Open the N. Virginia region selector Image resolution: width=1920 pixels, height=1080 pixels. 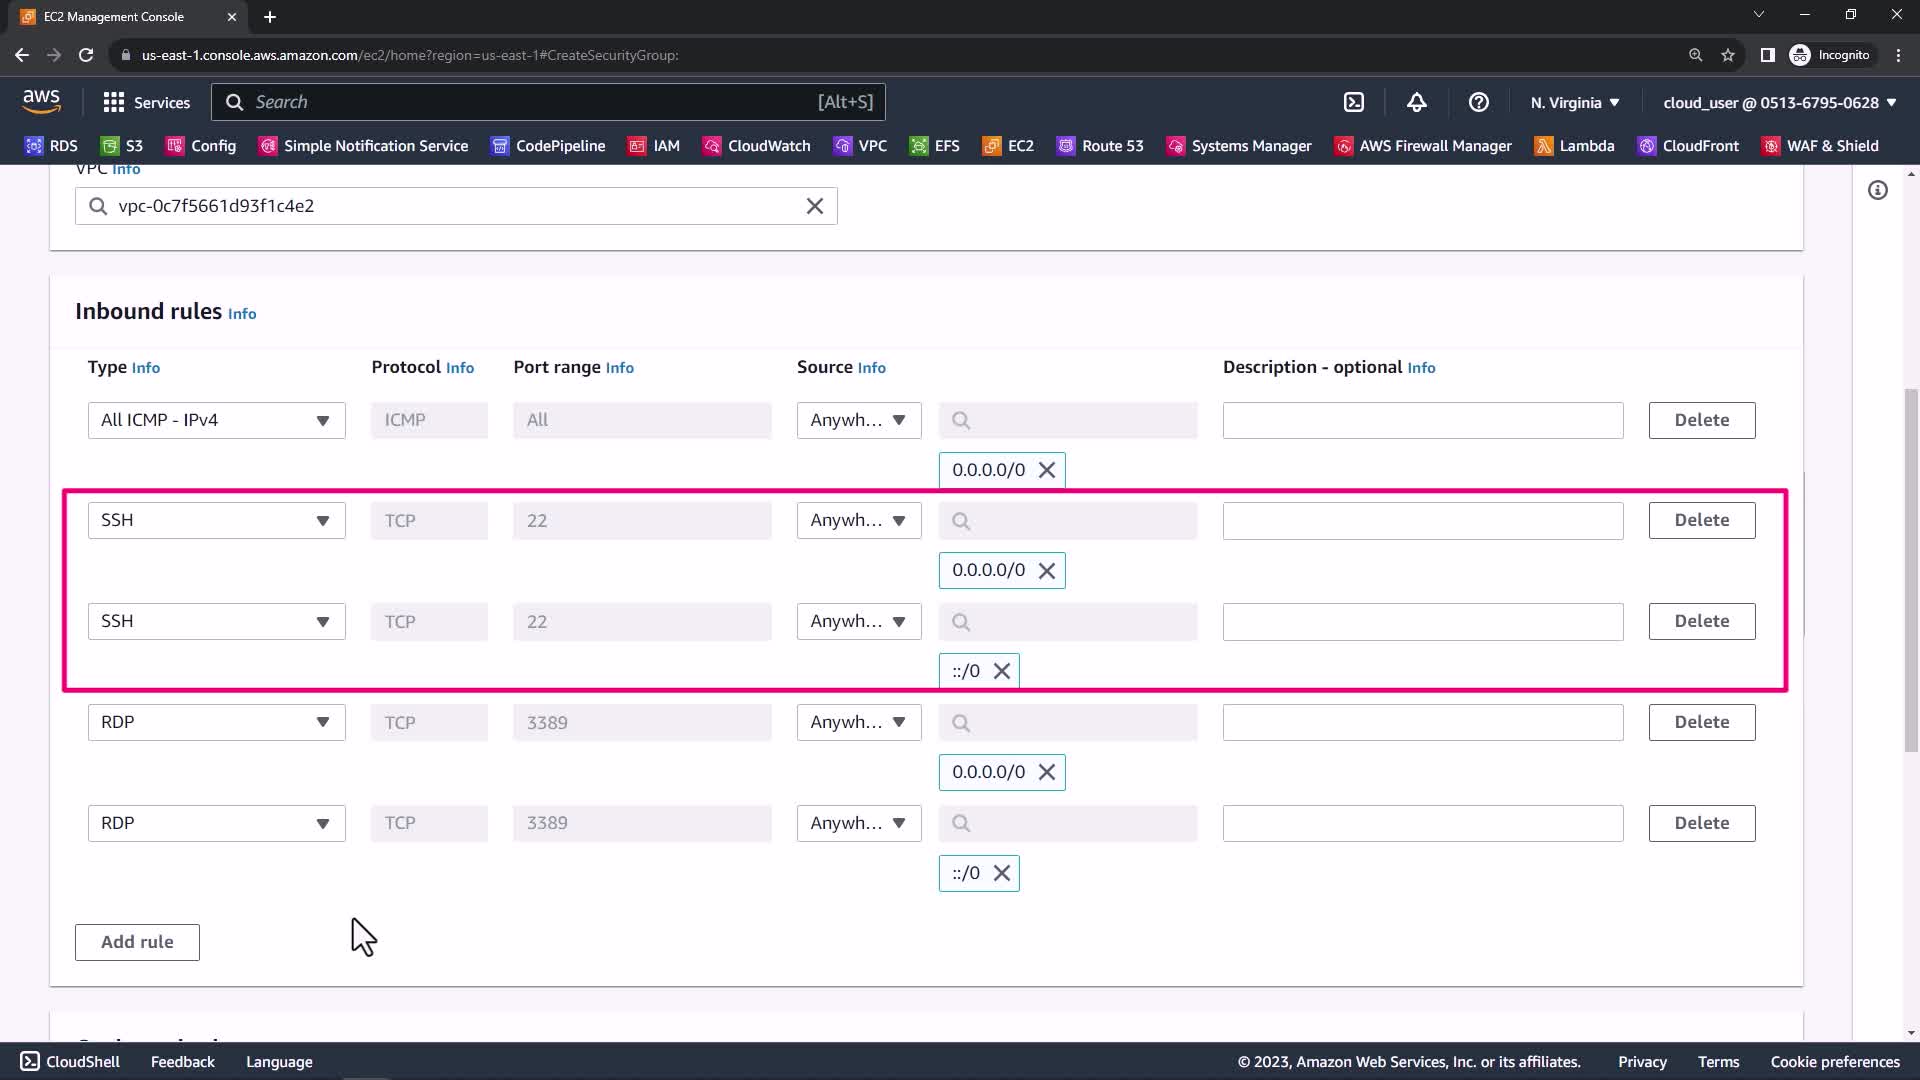1574,102
